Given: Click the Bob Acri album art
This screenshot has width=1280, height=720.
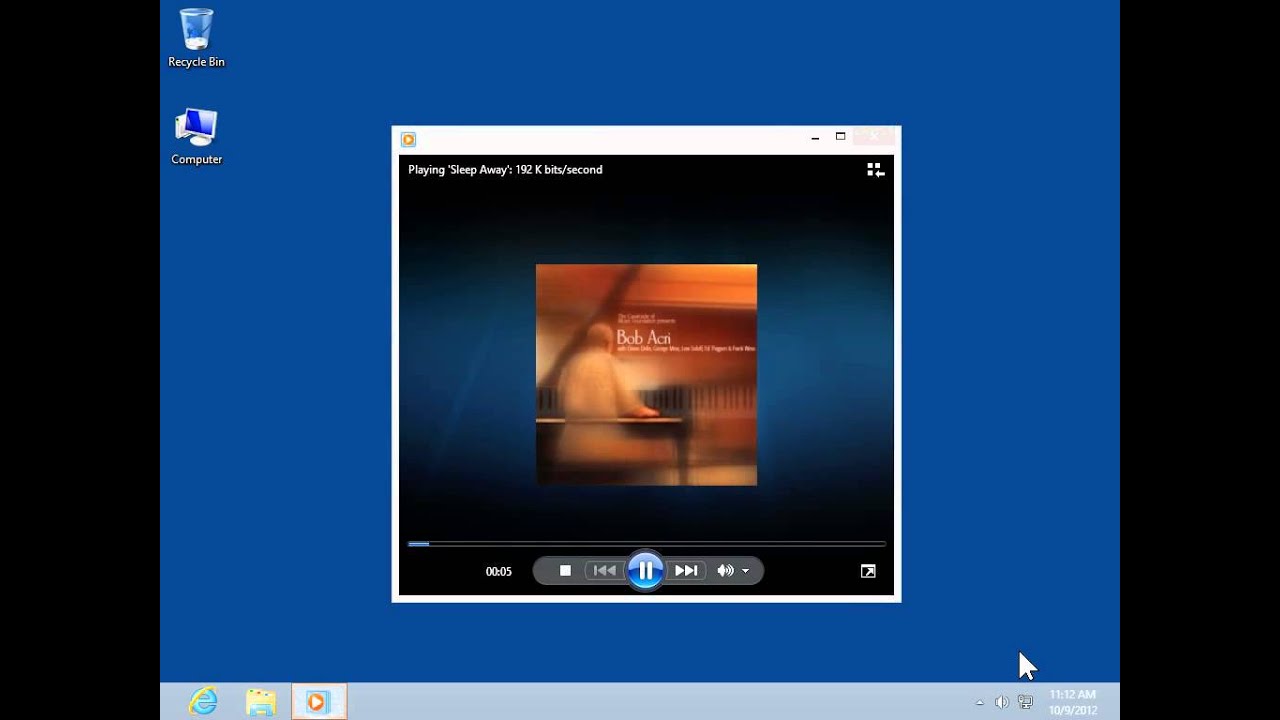Looking at the screenshot, I should click(x=646, y=375).
